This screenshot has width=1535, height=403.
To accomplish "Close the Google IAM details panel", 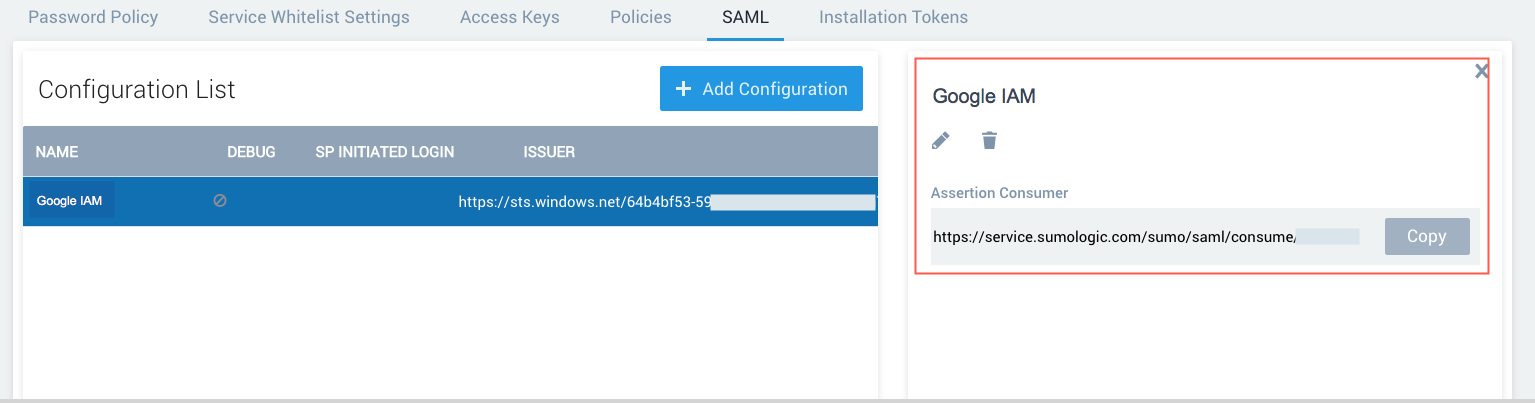I will tap(1481, 71).
